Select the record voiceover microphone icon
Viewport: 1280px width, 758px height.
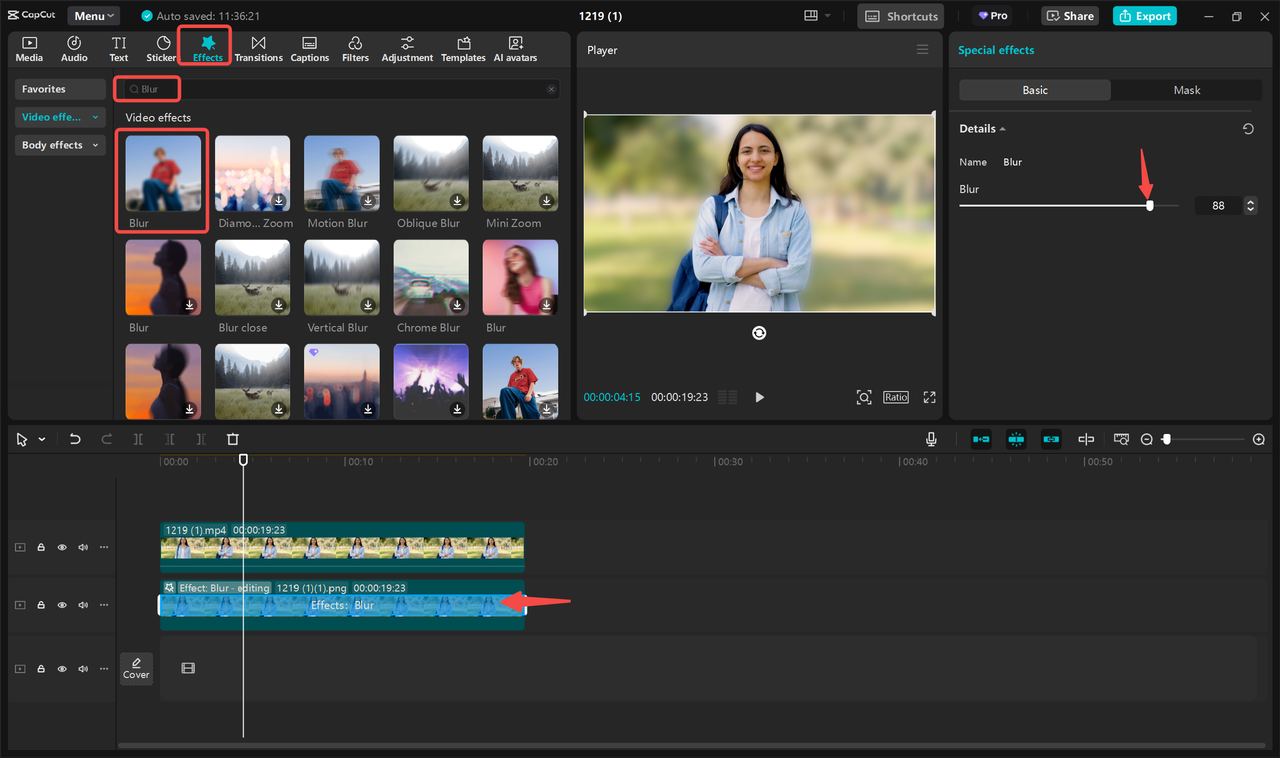tap(931, 438)
